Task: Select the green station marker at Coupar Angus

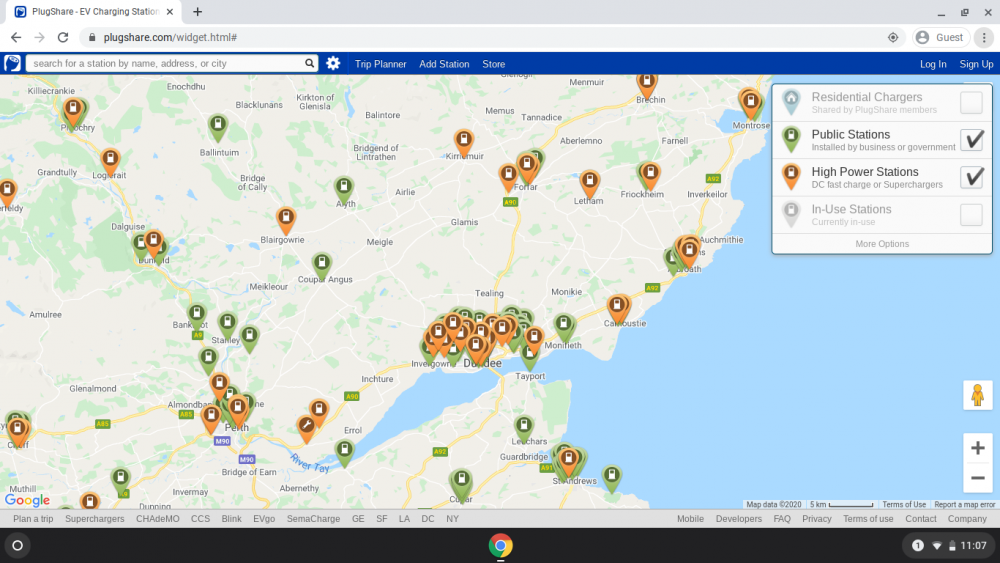Action: point(322,266)
